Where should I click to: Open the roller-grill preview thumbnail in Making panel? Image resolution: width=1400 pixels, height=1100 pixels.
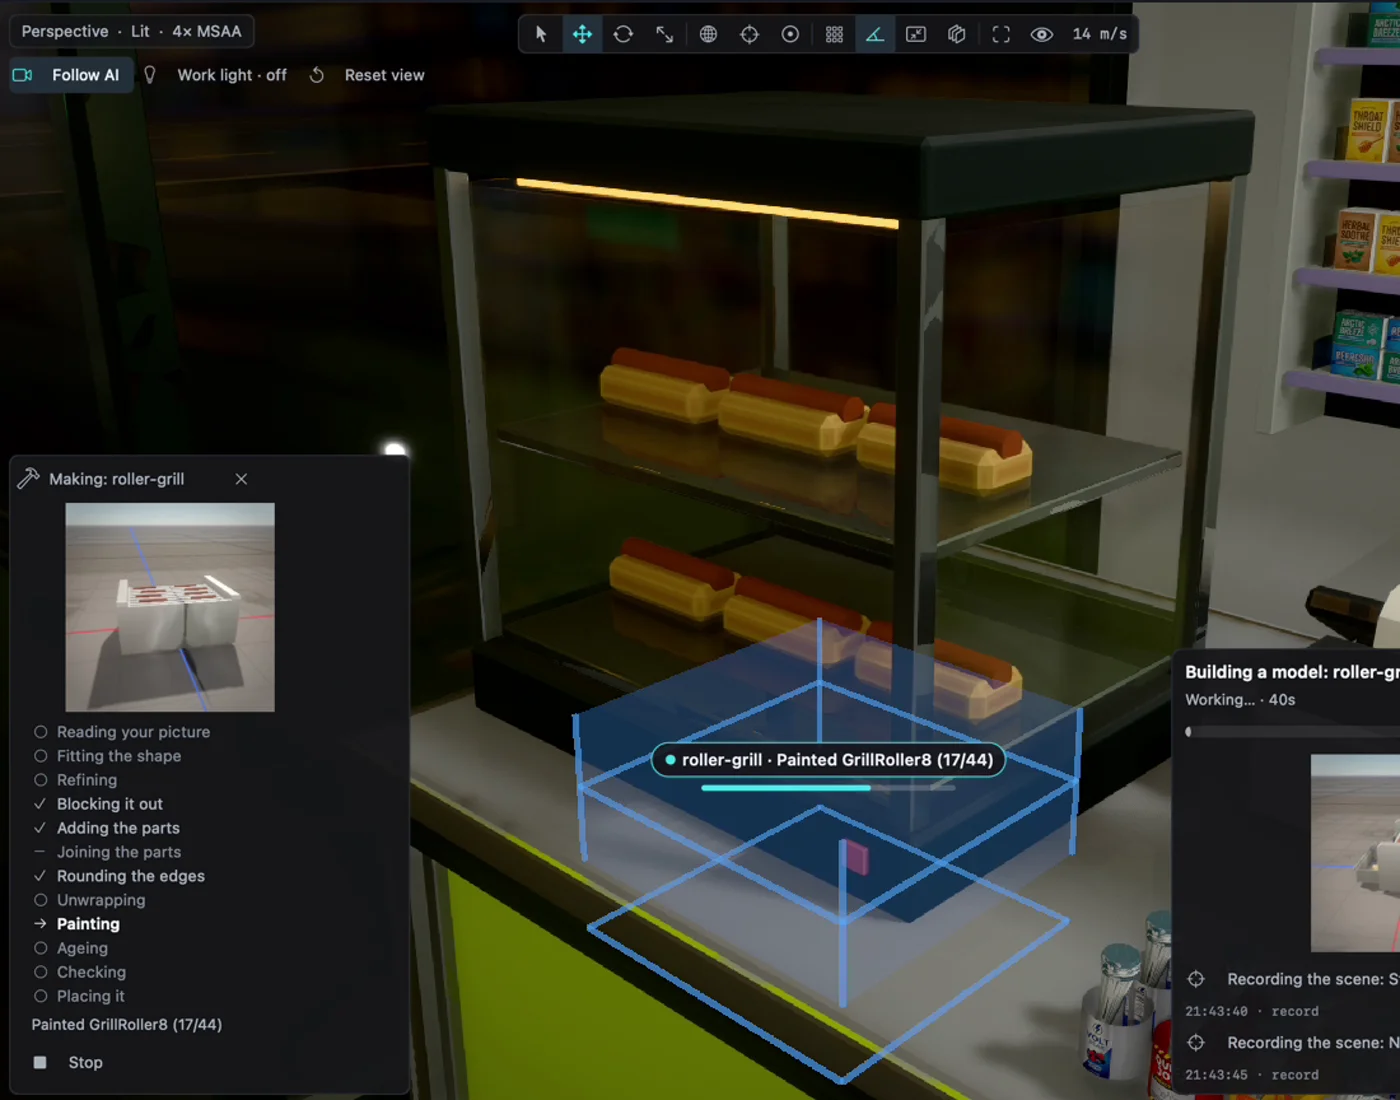170,607
